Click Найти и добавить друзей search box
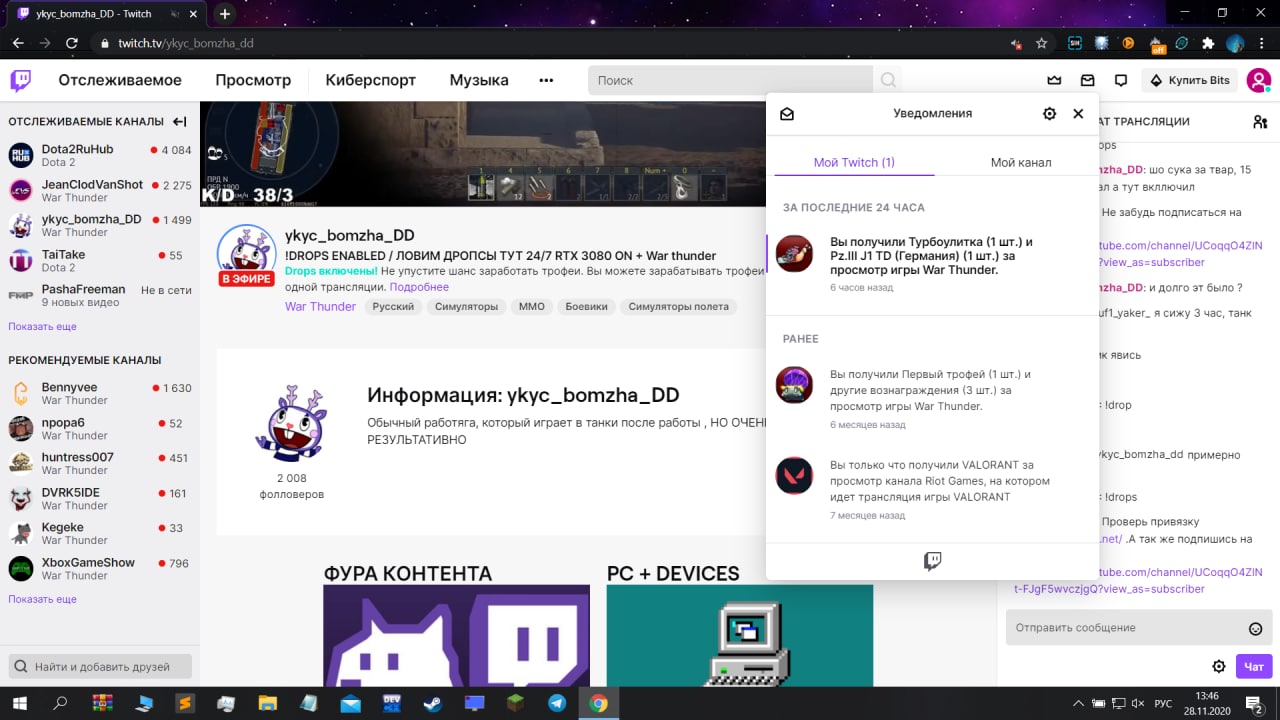 click(100, 666)
